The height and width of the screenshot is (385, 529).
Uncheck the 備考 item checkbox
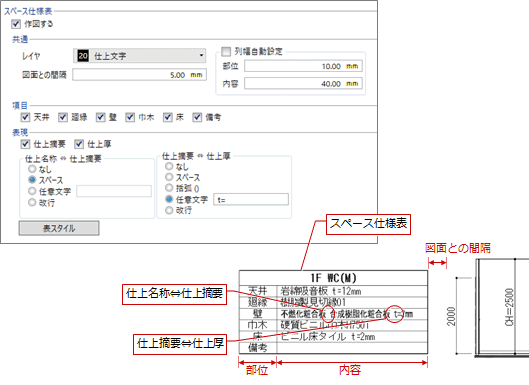(197, 117)
